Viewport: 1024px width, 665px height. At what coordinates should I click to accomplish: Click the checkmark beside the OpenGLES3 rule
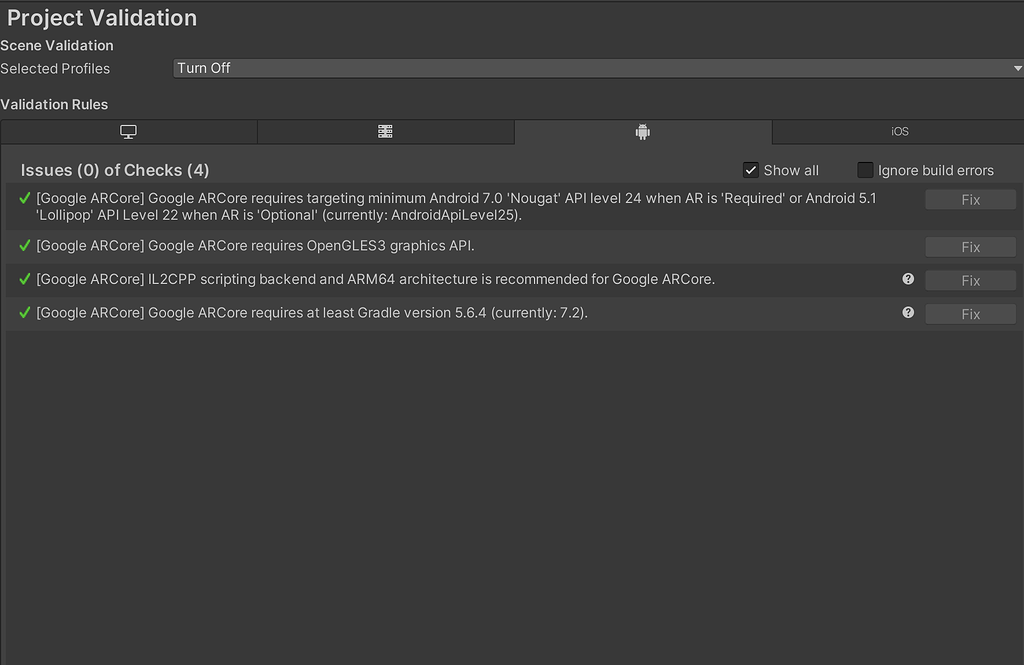(24, 246)
